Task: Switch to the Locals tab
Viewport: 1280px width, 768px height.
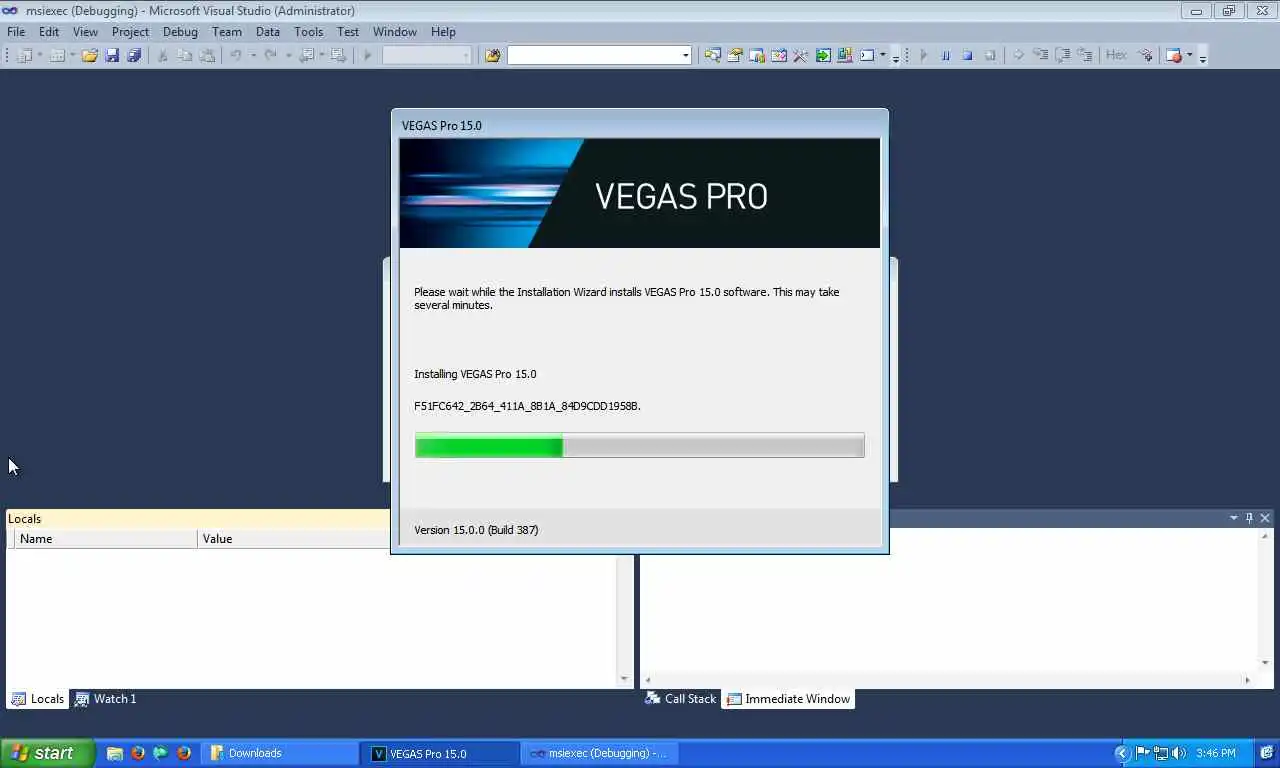Action: tap(38, 699)
